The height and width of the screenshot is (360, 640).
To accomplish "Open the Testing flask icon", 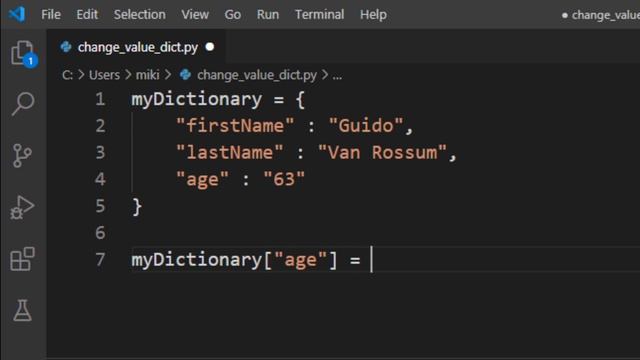I will coord(22,310).
